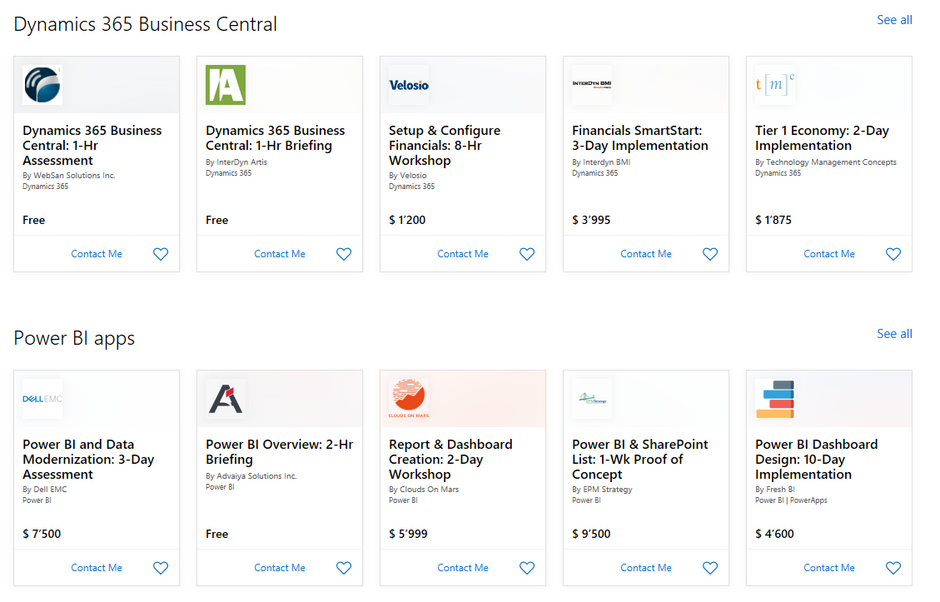940x602 pixels.
Task: Contact Me for Power BI Dashboard Design
Action: tap(829, 568)
